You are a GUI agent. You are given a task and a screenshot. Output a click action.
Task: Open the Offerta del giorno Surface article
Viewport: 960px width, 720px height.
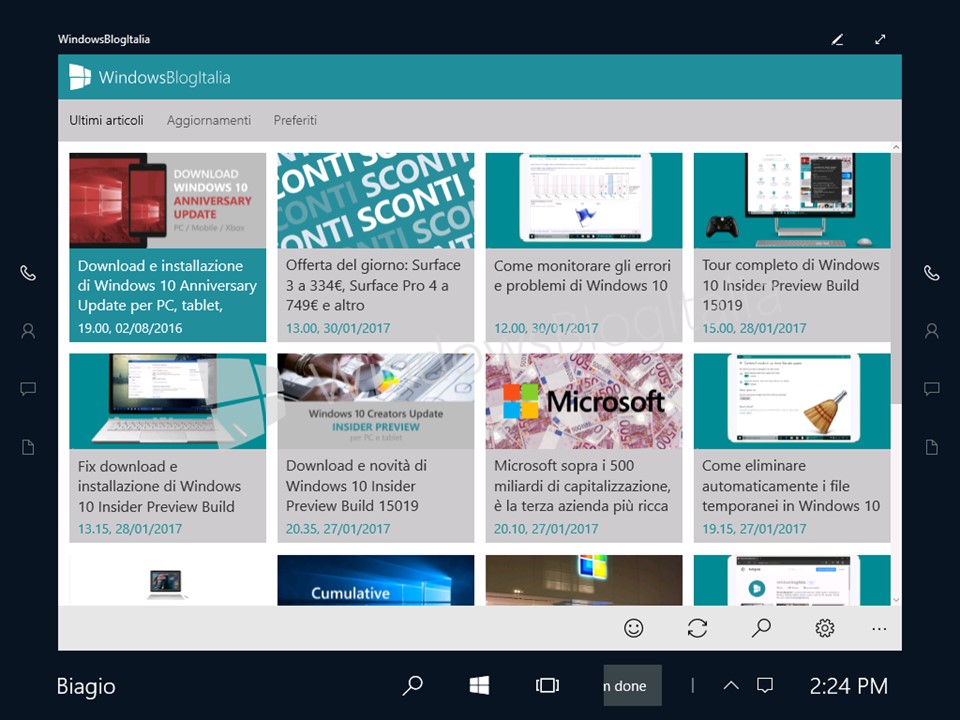376,247
